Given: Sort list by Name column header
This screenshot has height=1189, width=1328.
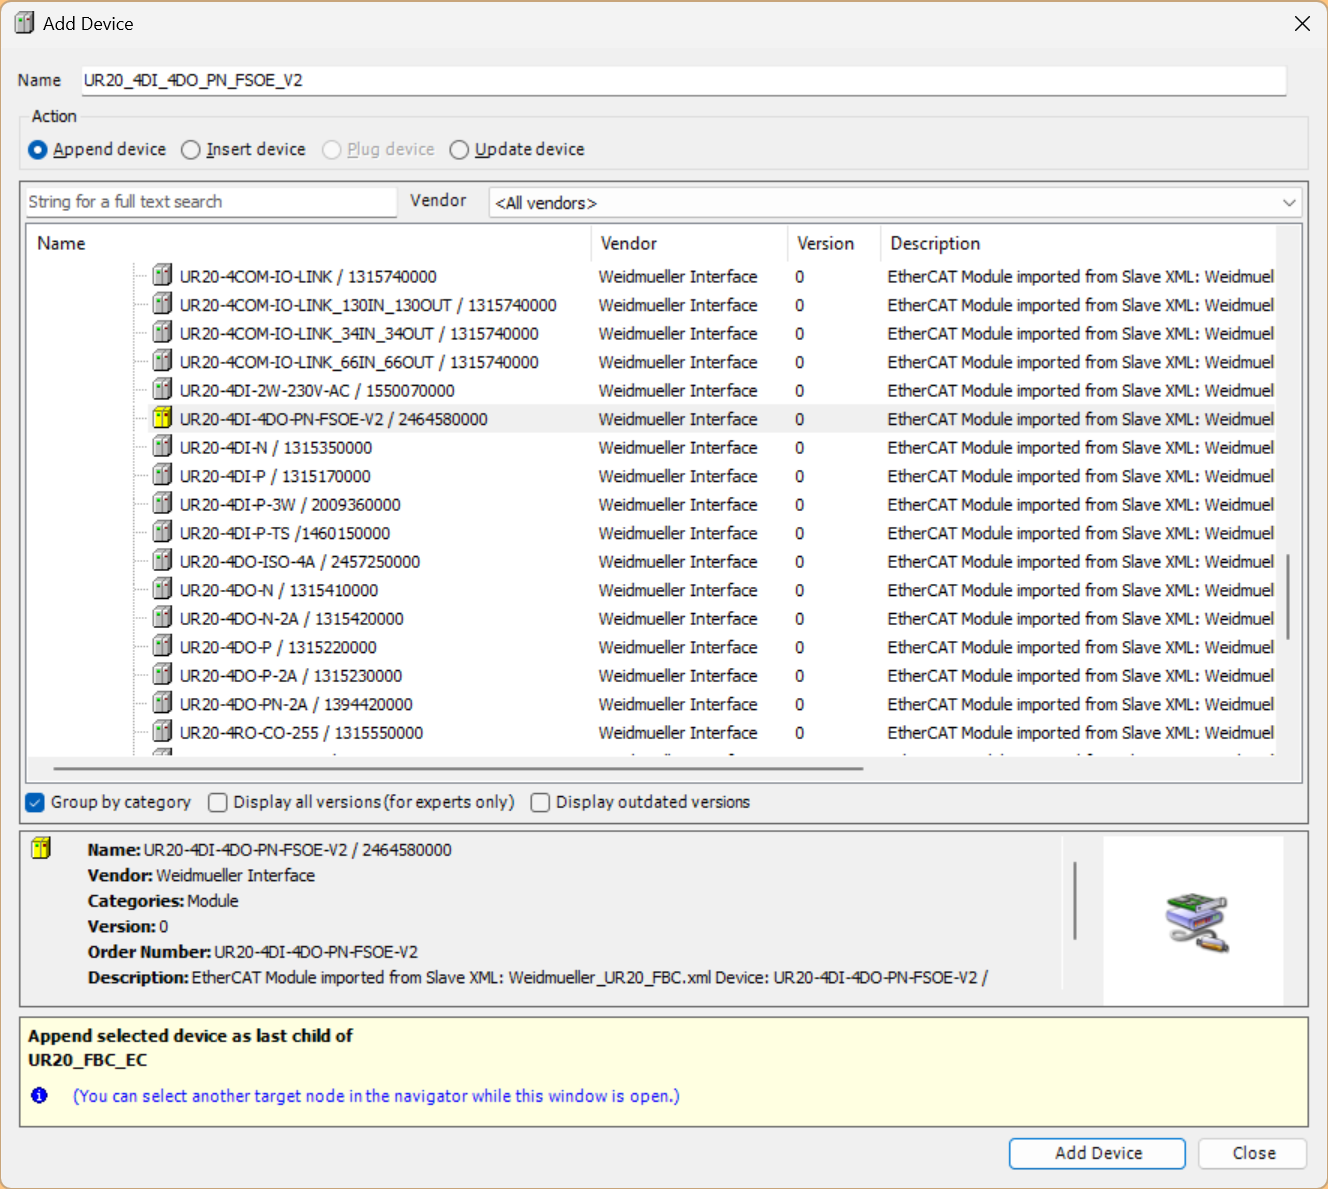Looking at the screenshot, I should [309, 243].
